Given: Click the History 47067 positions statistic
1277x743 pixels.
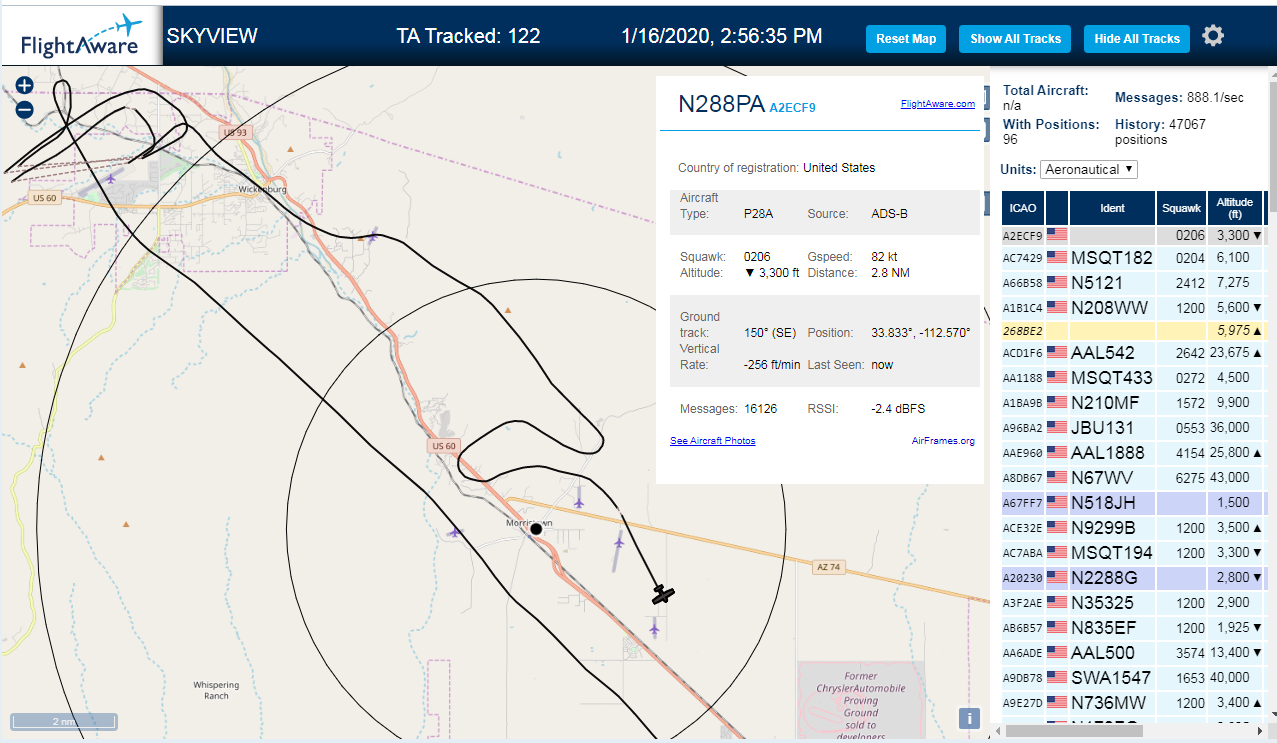Looking at the screenshot, I should 1160,131.
